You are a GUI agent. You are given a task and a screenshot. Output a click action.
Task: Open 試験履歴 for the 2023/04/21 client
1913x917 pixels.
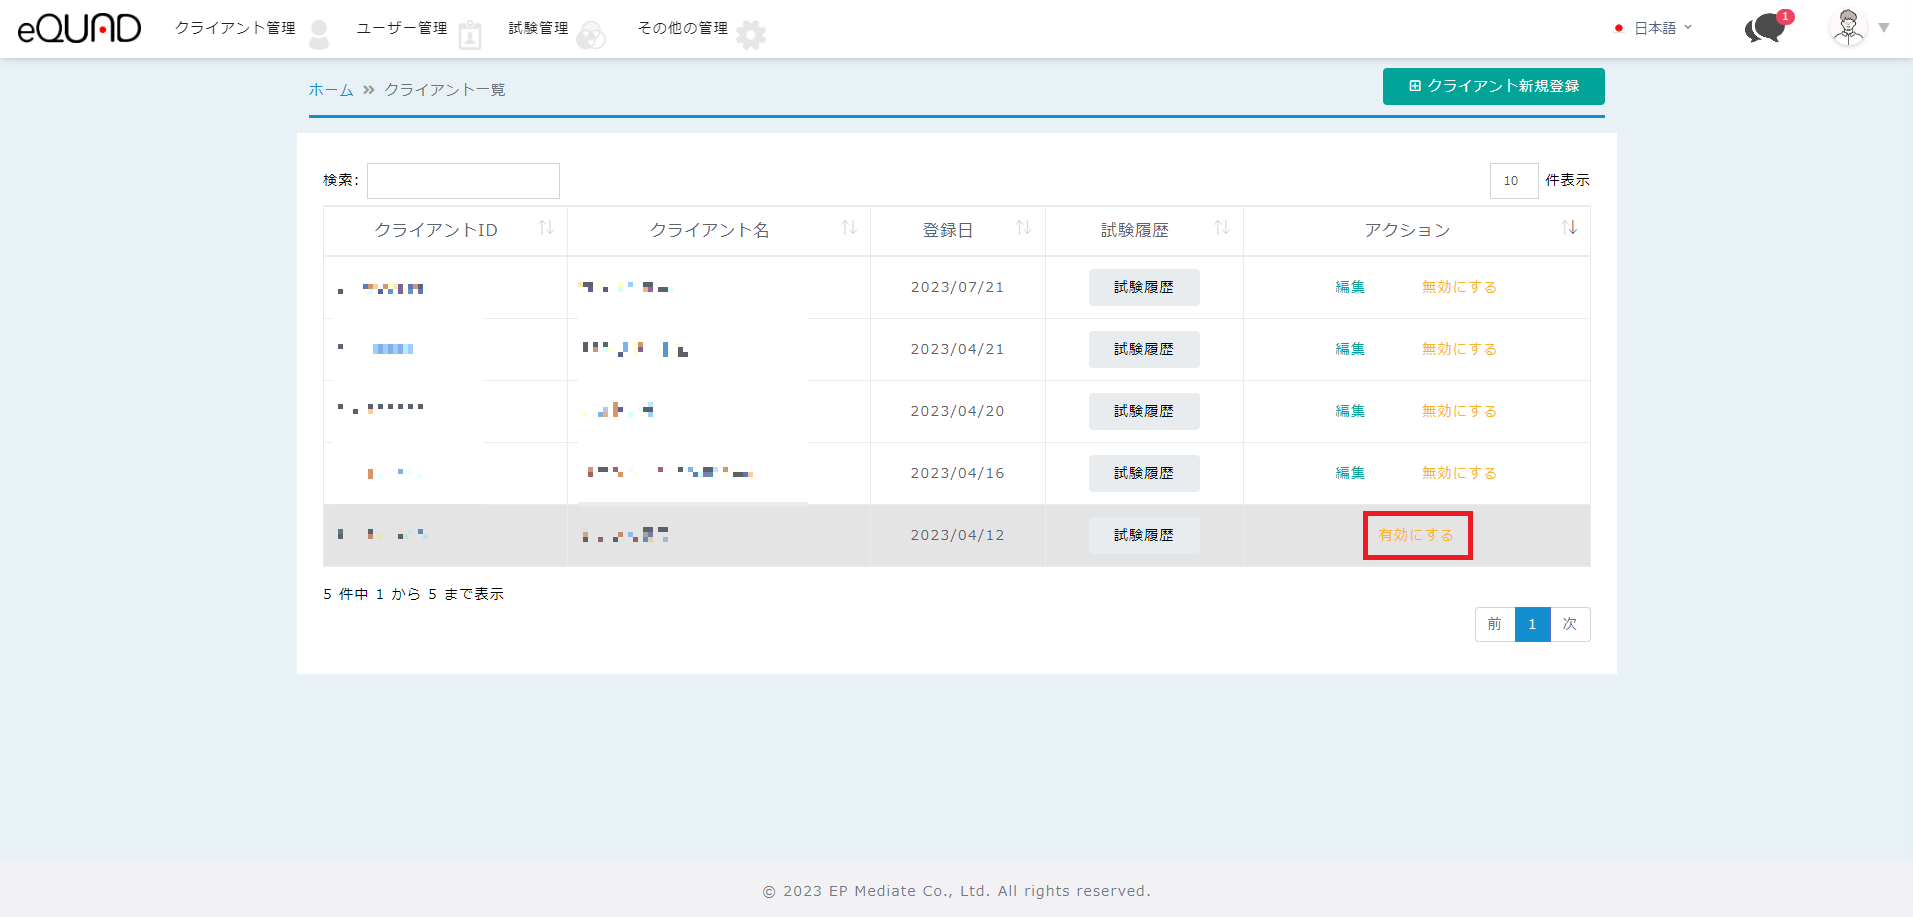1143,349
